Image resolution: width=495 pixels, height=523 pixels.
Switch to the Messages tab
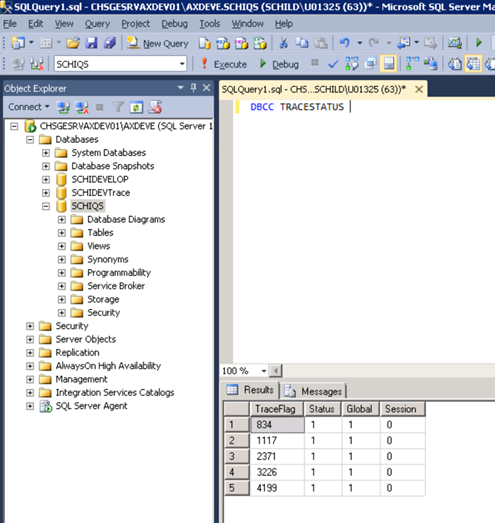[x=314, y=391]
